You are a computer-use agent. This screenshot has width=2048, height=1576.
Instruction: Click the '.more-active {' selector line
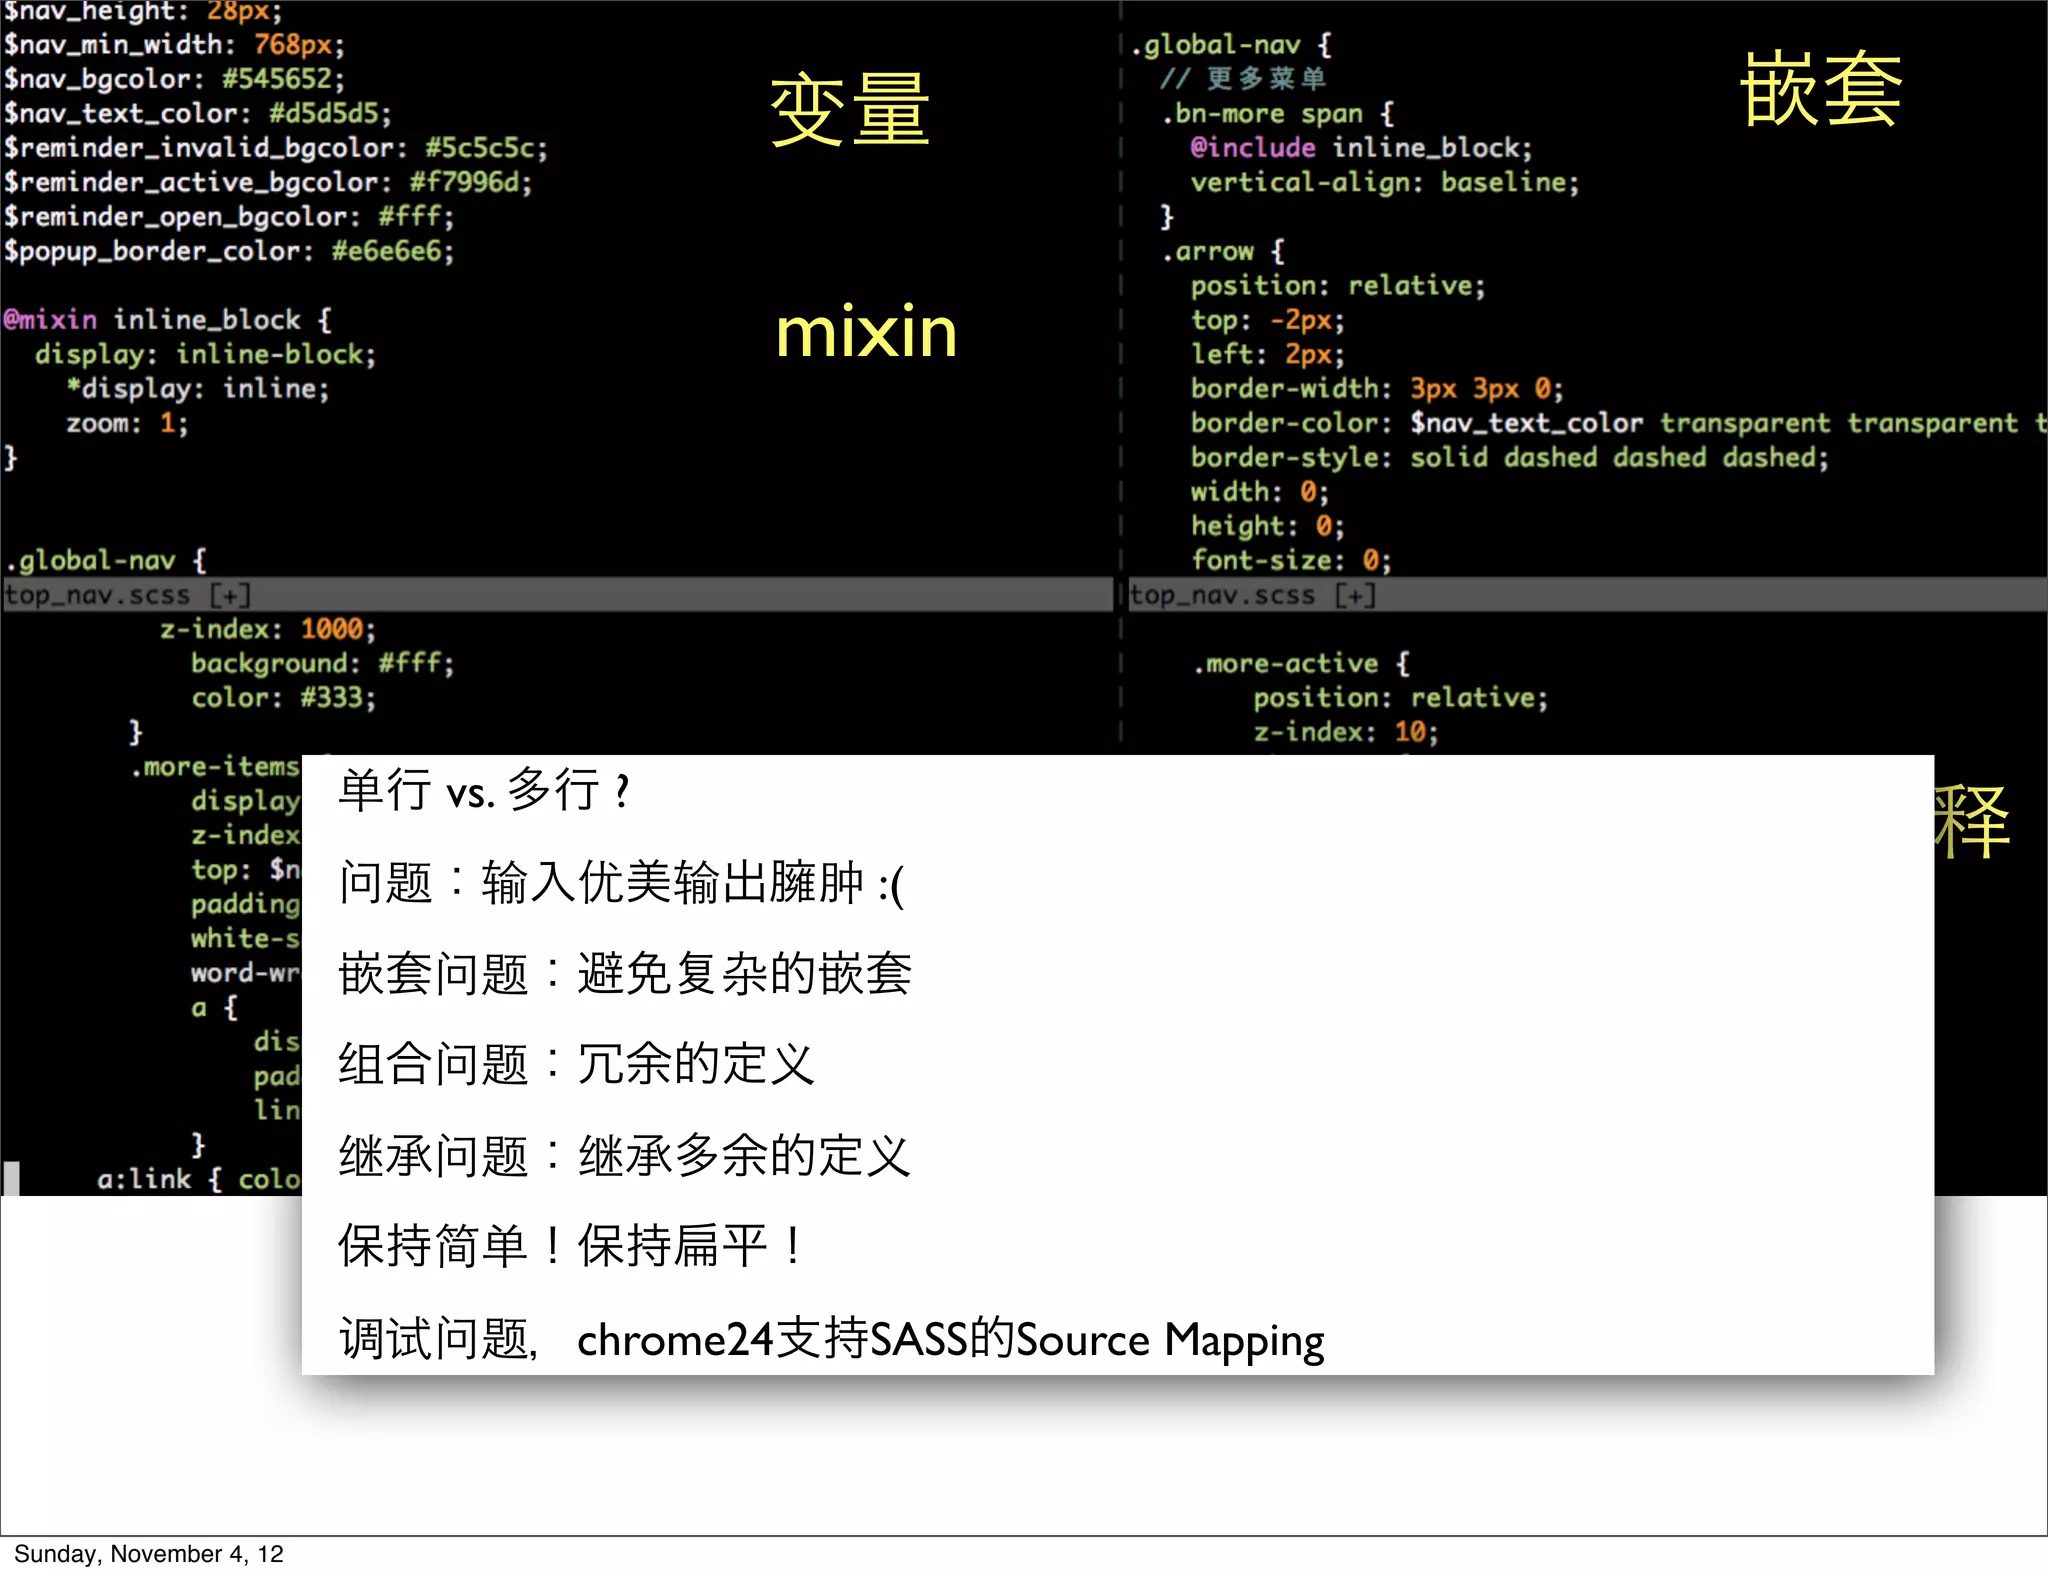(1301, 664)
